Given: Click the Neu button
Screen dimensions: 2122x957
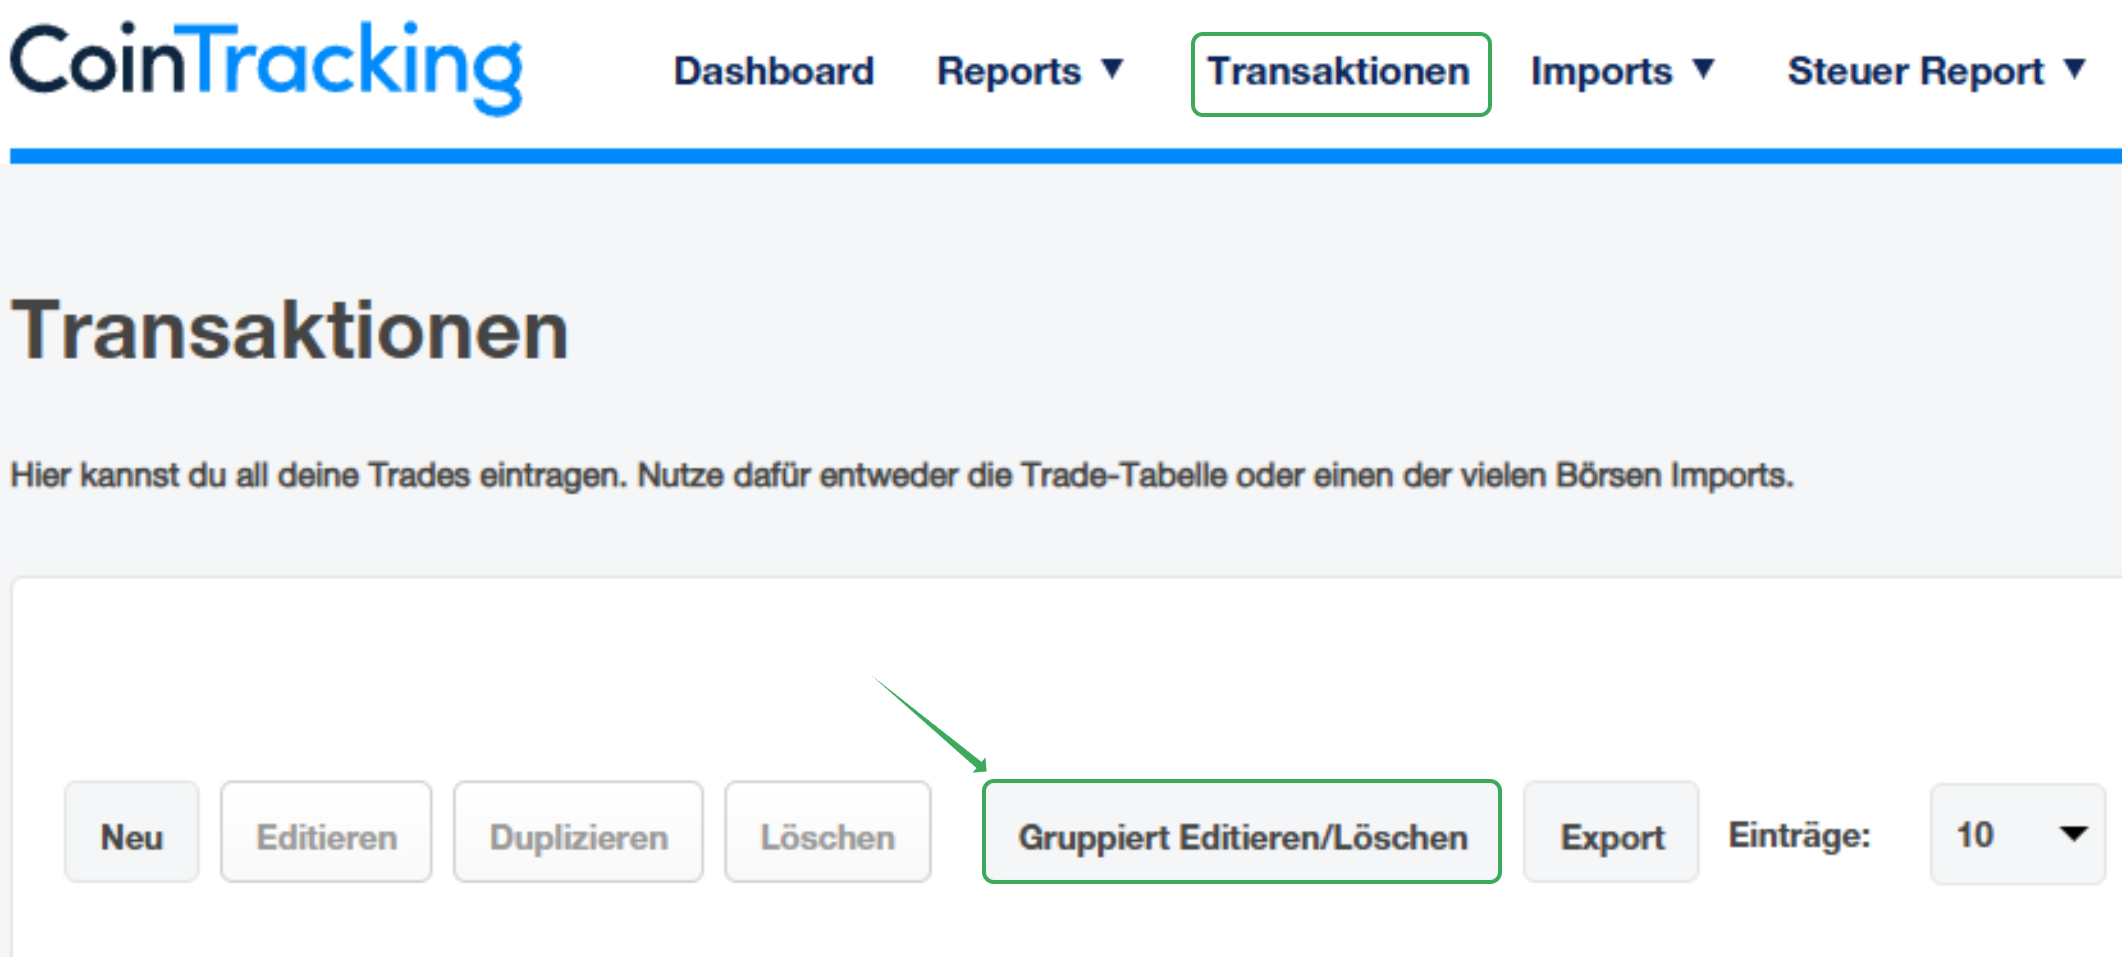Looking at the screenshot, I should pyautogui.click(x=132, y=833).
